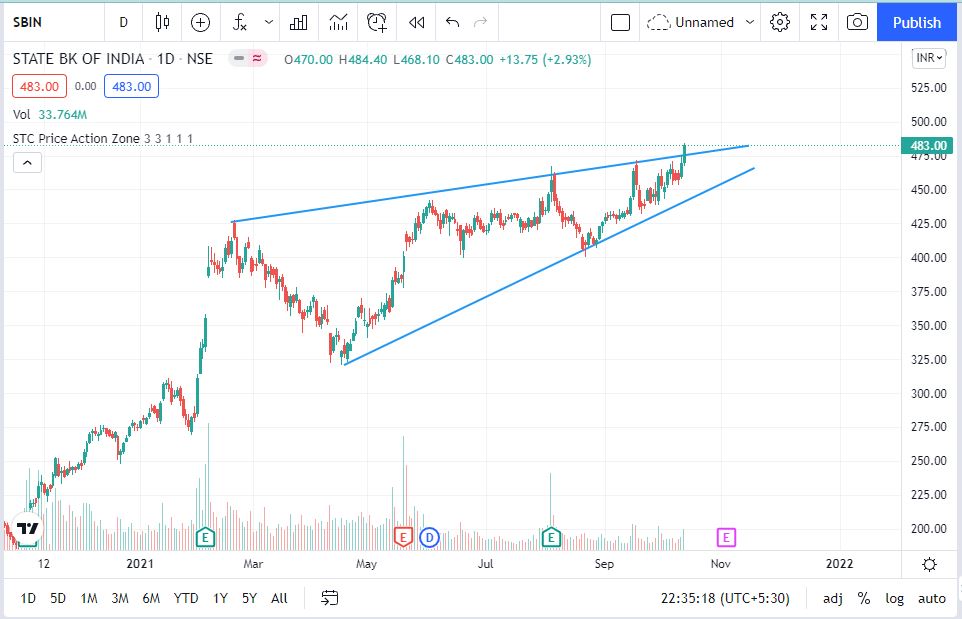Screen dimensions: 962x619
Task: Open financials bar chart icon
Action: pos(299,23)
